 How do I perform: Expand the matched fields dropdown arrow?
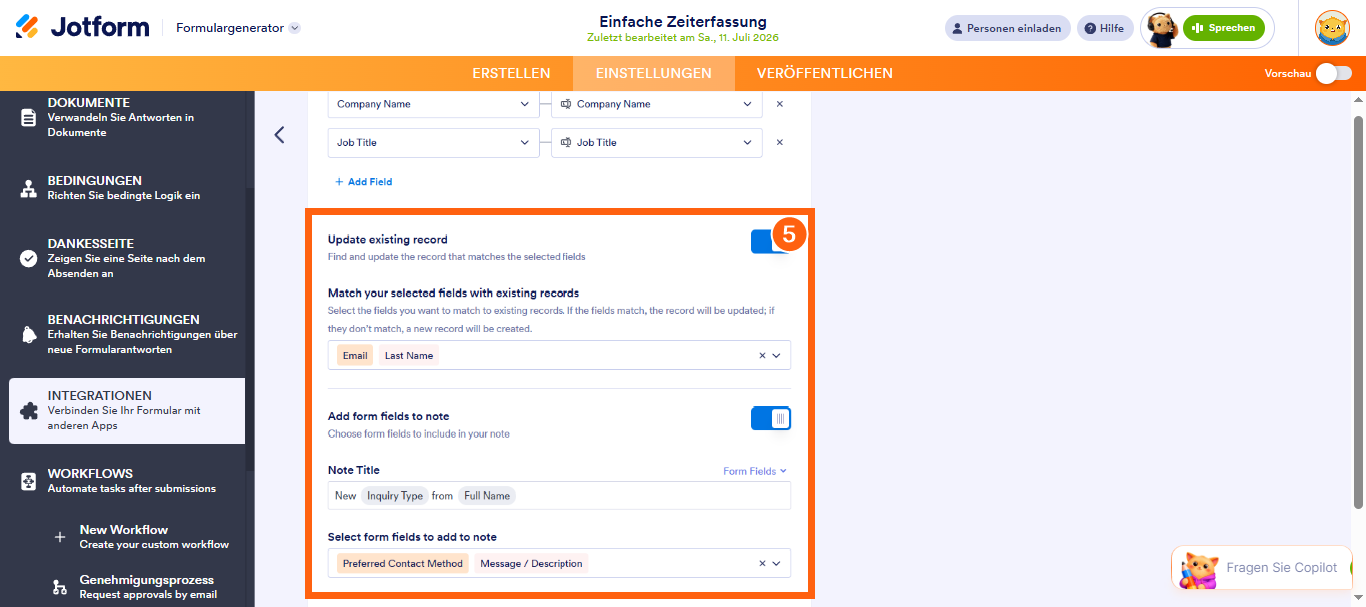click(777, 355)
